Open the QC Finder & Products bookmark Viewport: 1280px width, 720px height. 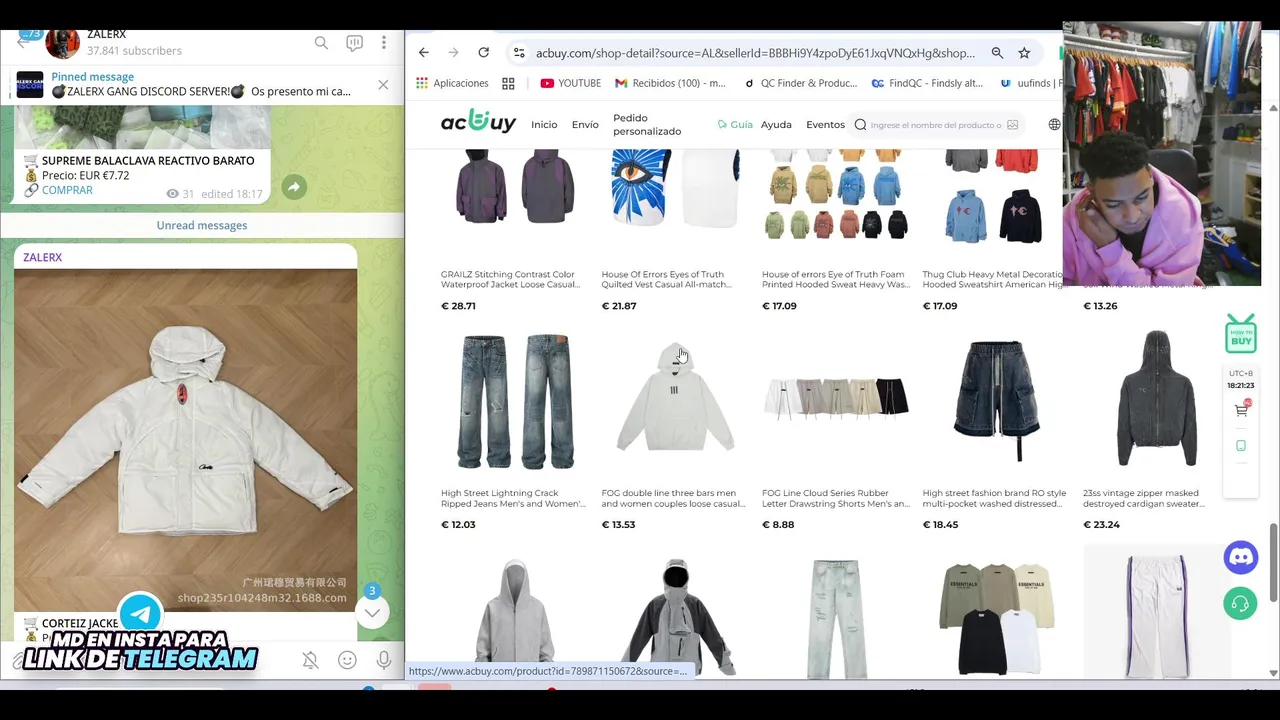(x=801, y=83)
